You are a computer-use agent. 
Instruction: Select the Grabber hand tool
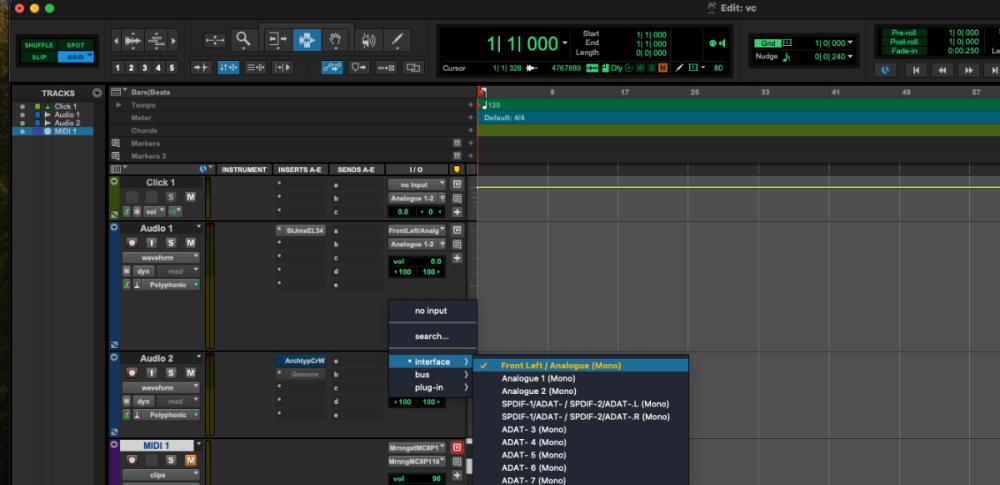click(337, 40)
